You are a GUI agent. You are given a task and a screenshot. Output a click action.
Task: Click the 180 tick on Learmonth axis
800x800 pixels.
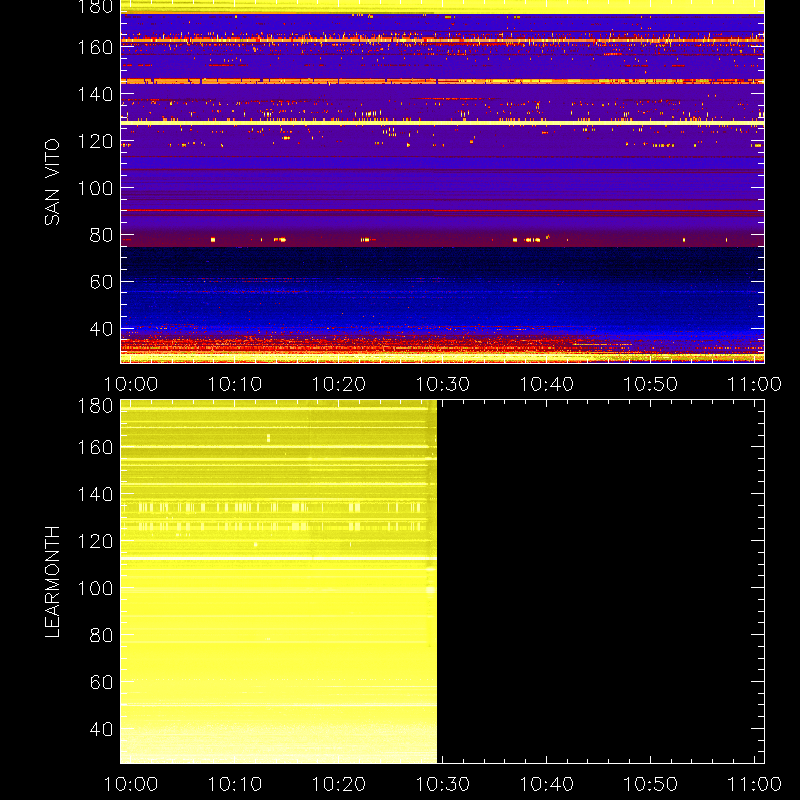(95, 406)
